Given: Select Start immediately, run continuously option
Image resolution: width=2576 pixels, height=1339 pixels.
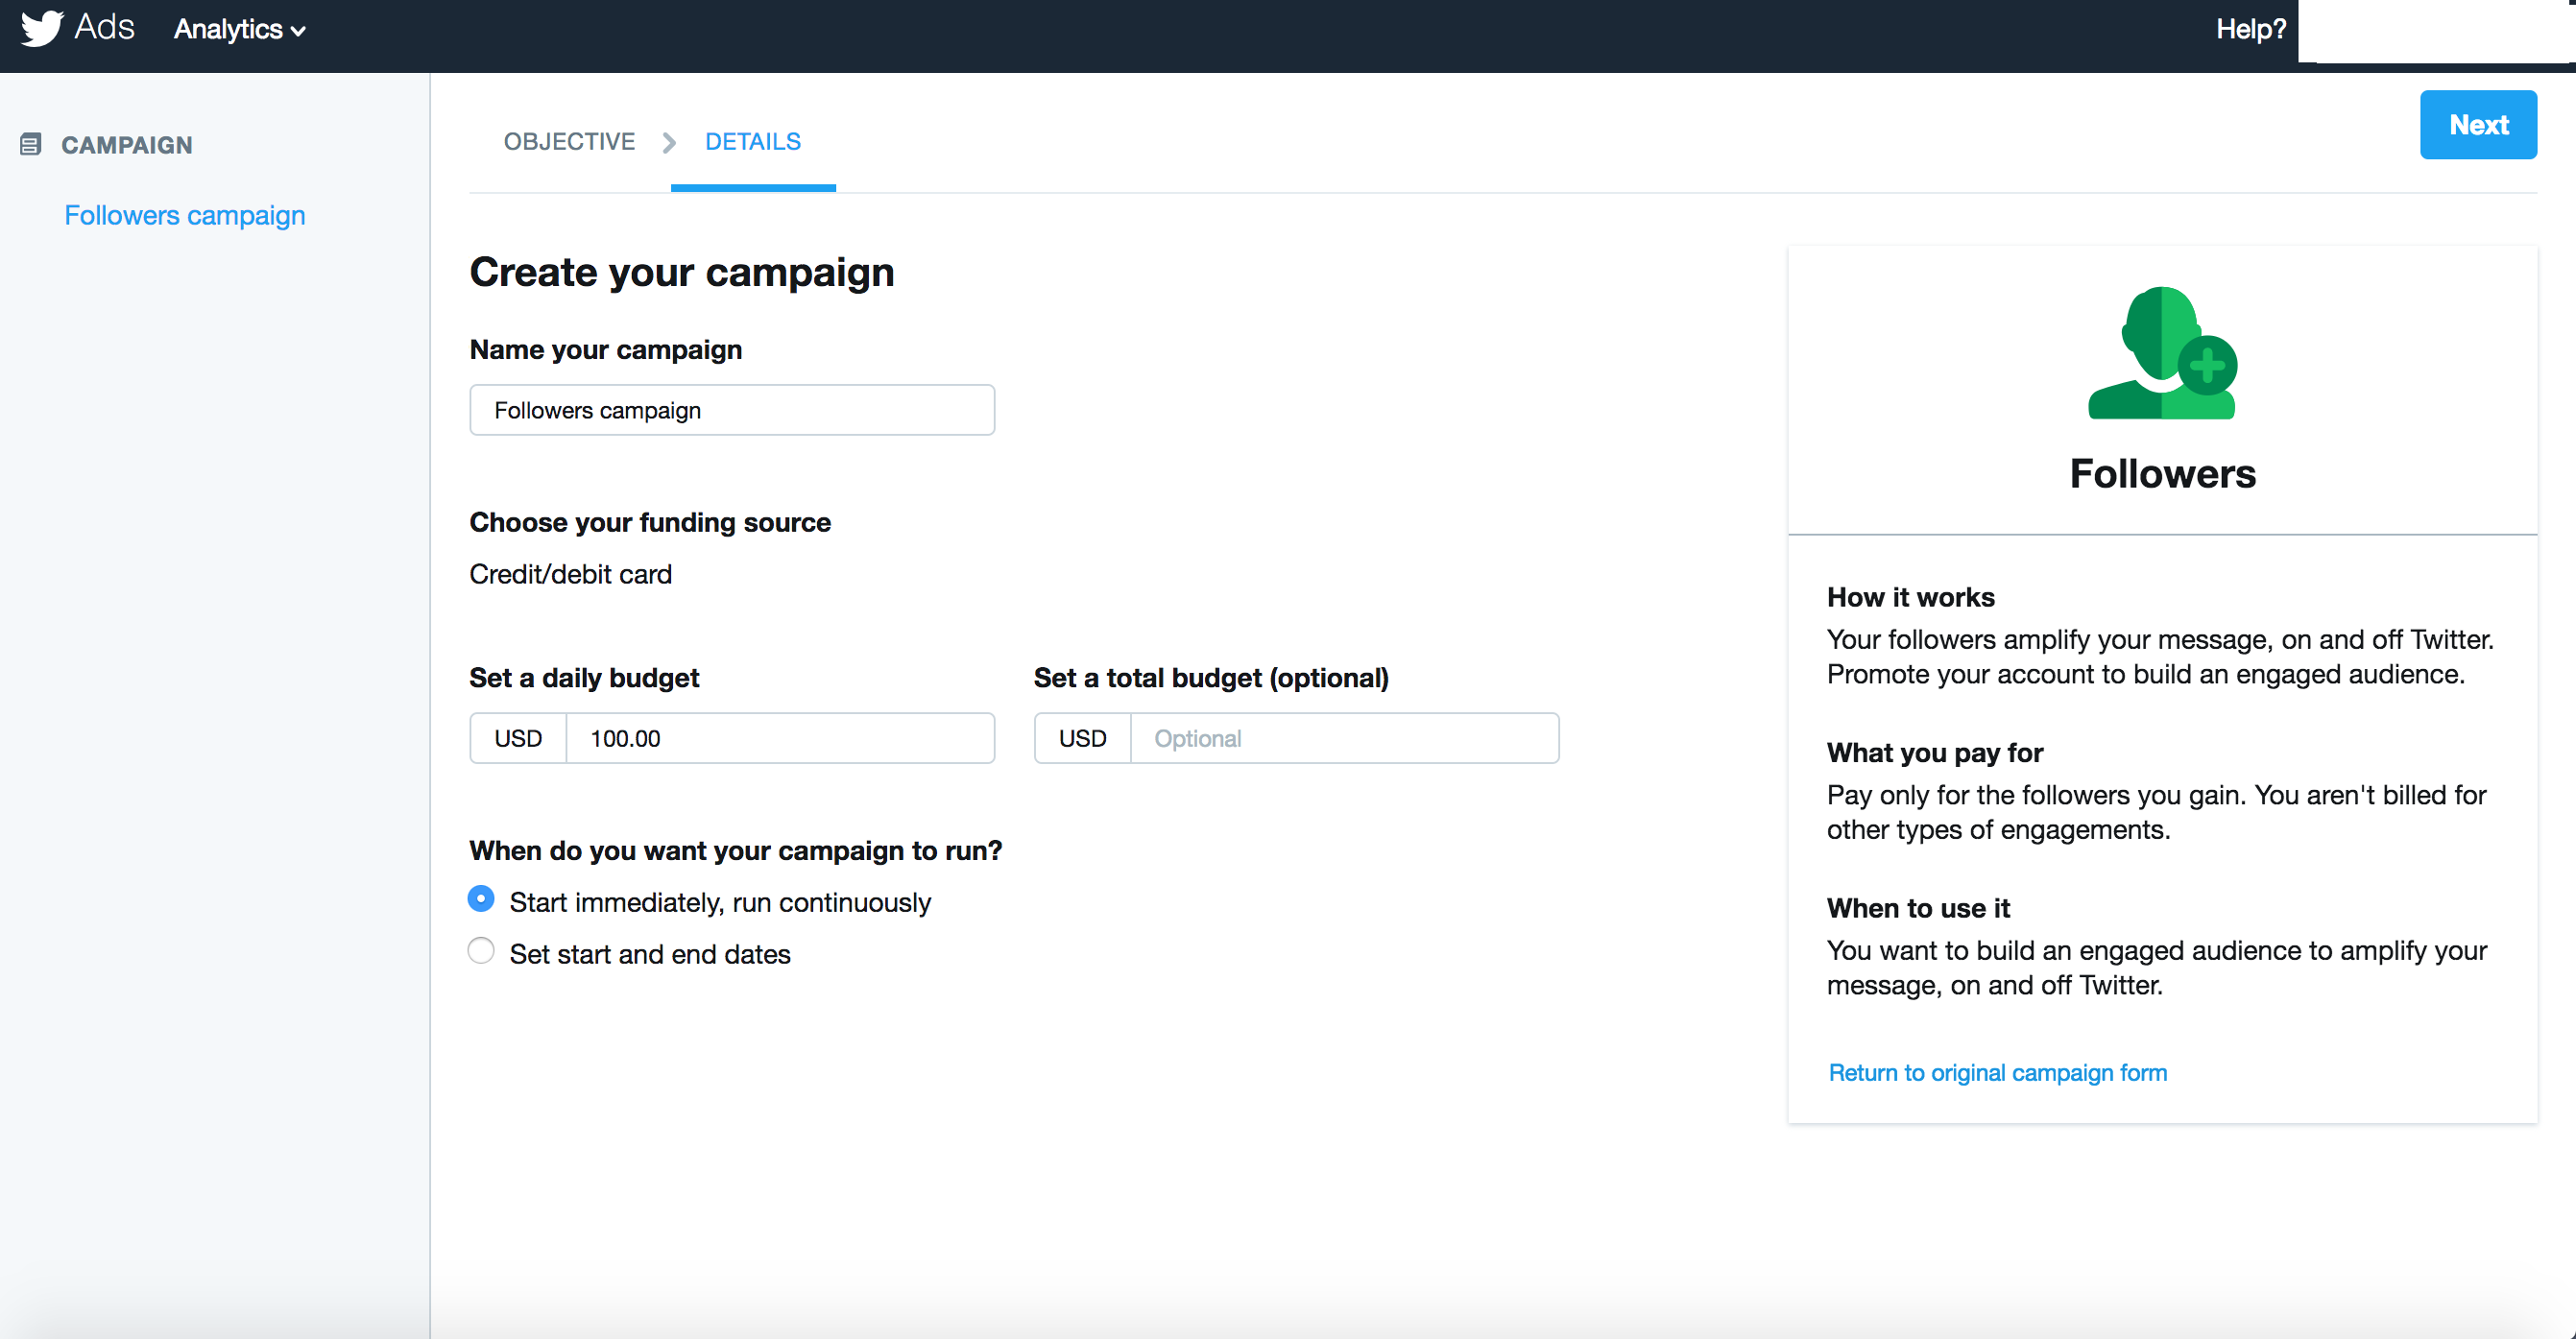Looking at the screenshot, I should (x=481, y=899).
